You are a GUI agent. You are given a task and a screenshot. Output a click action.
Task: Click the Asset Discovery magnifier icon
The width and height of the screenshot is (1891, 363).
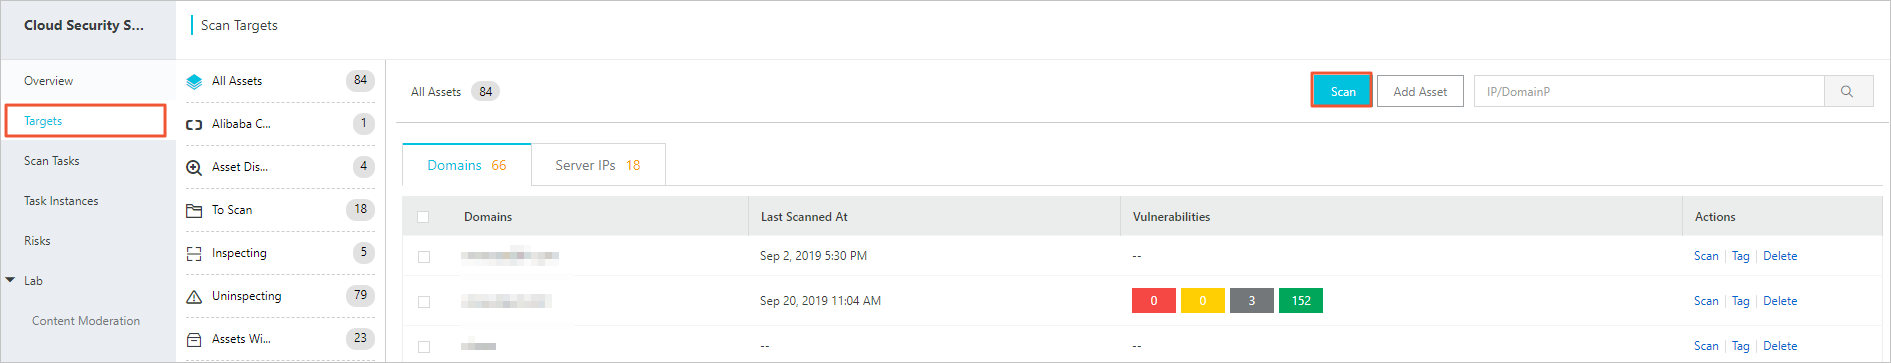194,168
